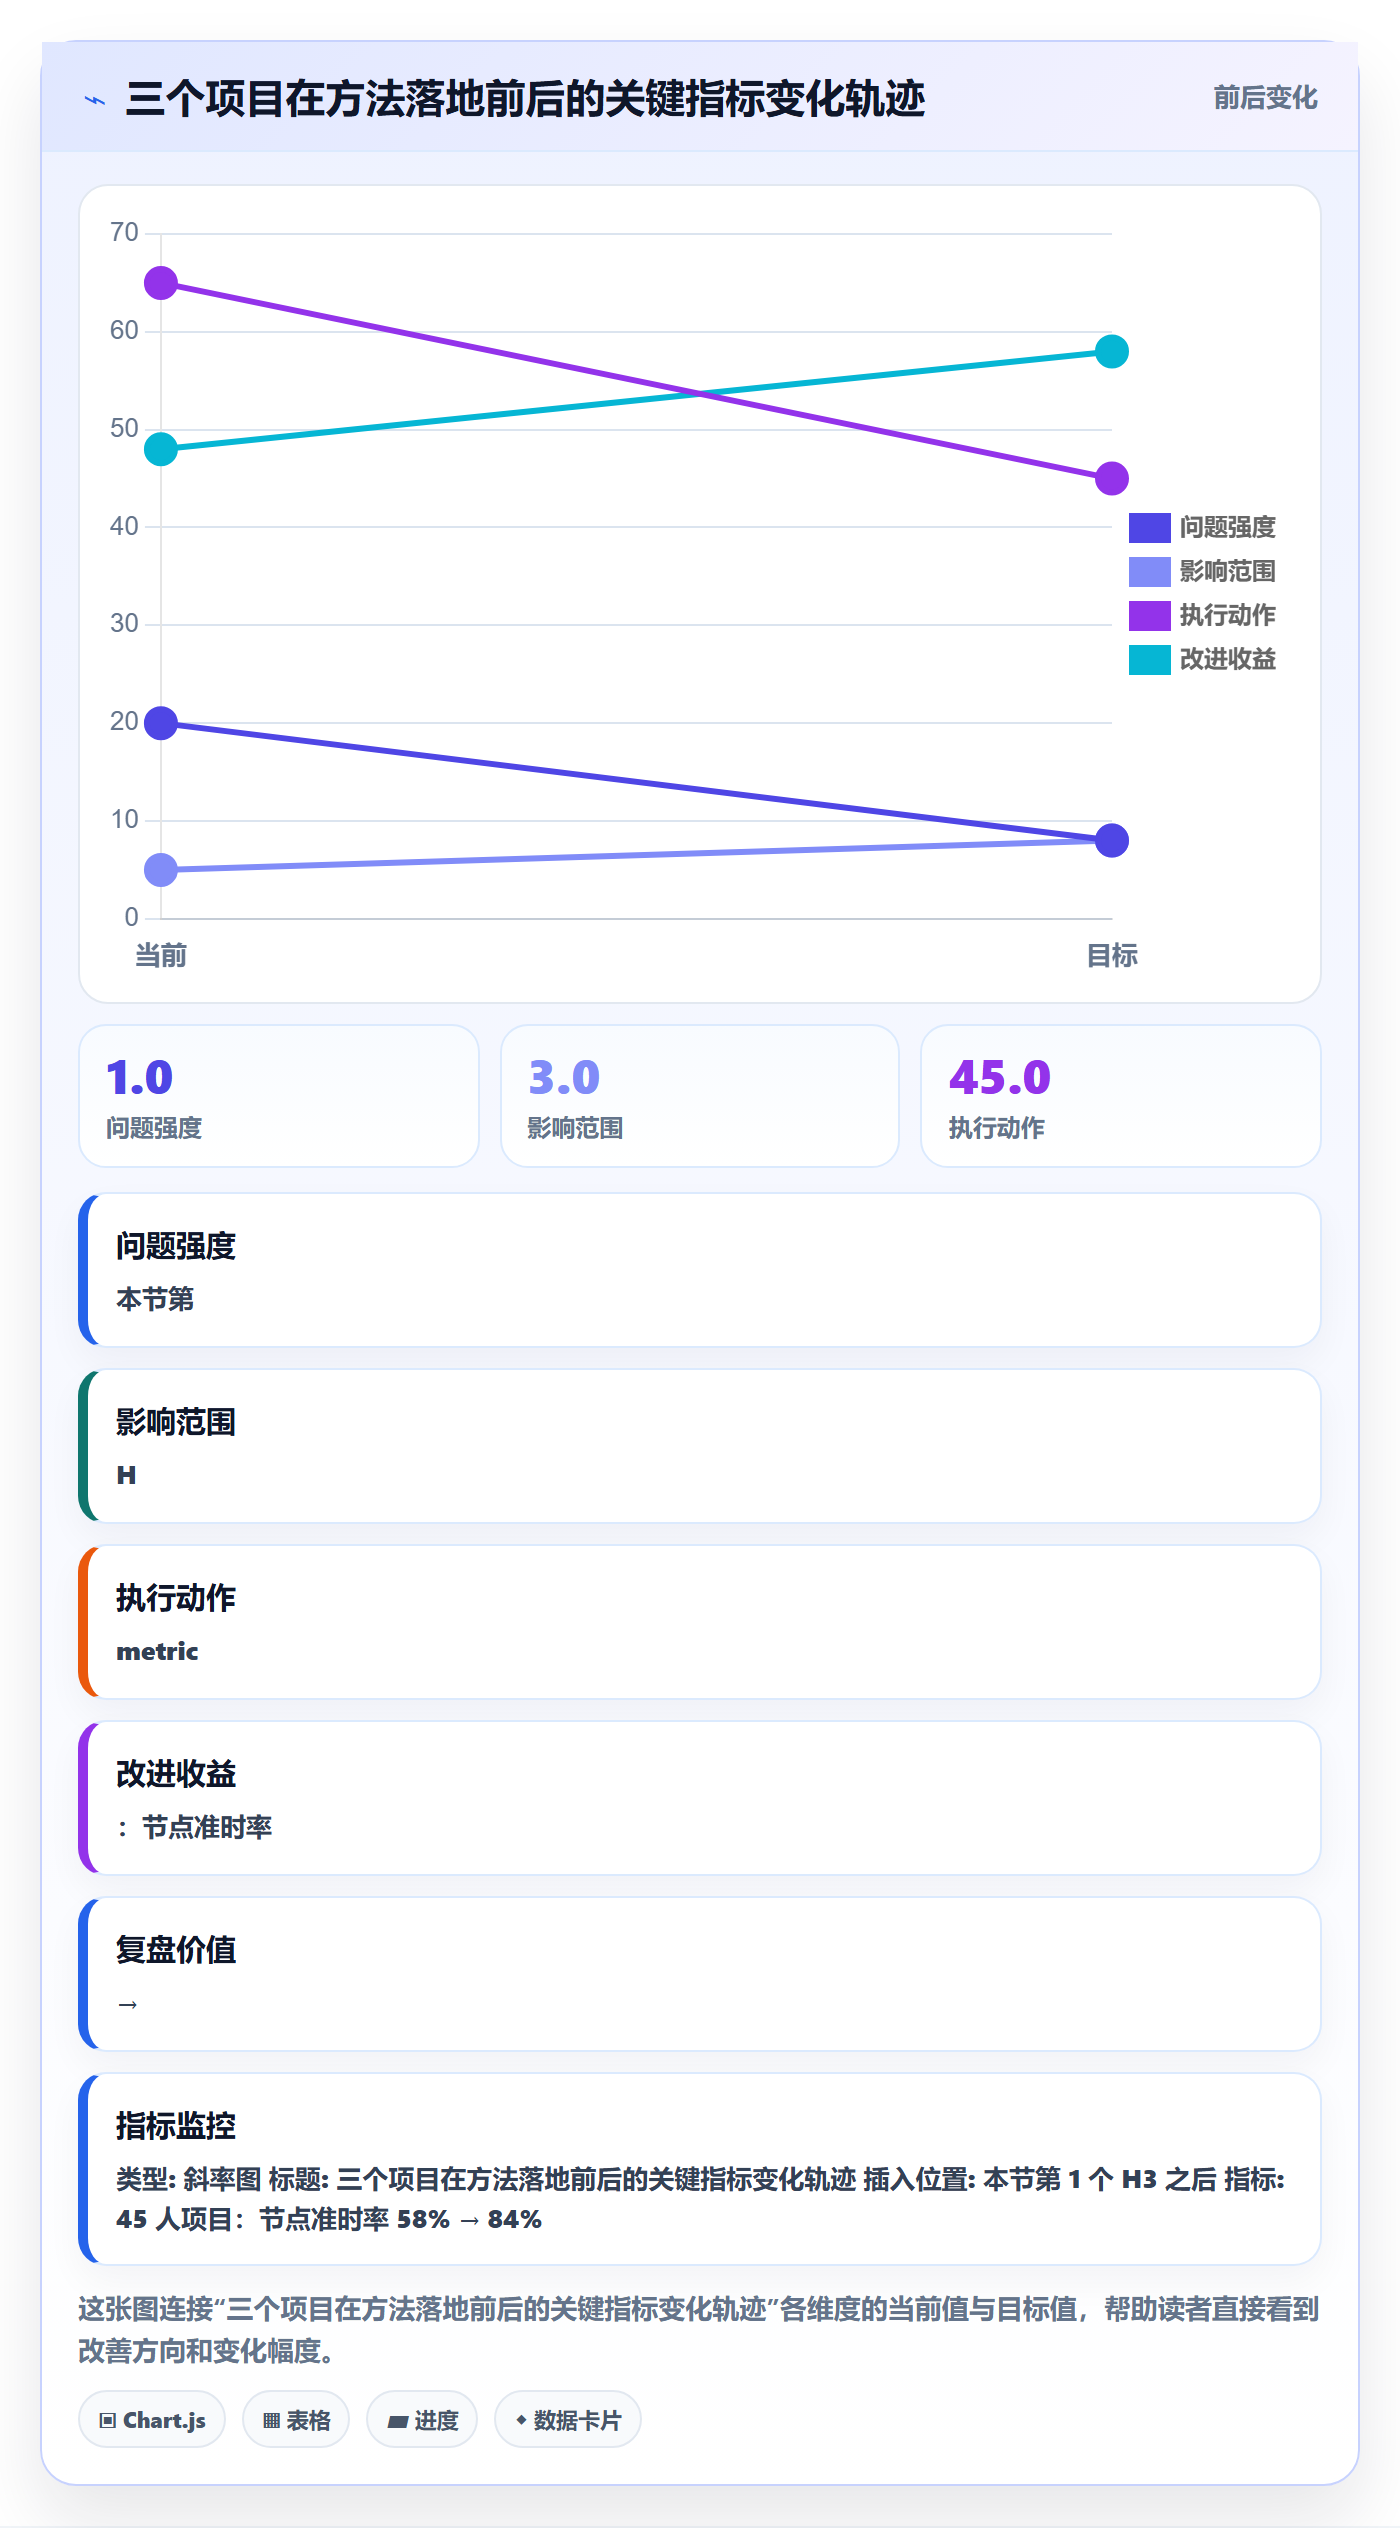Select the 问题强度 section card reading 本节第
The width and height of the screenshot is (1400, 2528).
pos(700,1270)
